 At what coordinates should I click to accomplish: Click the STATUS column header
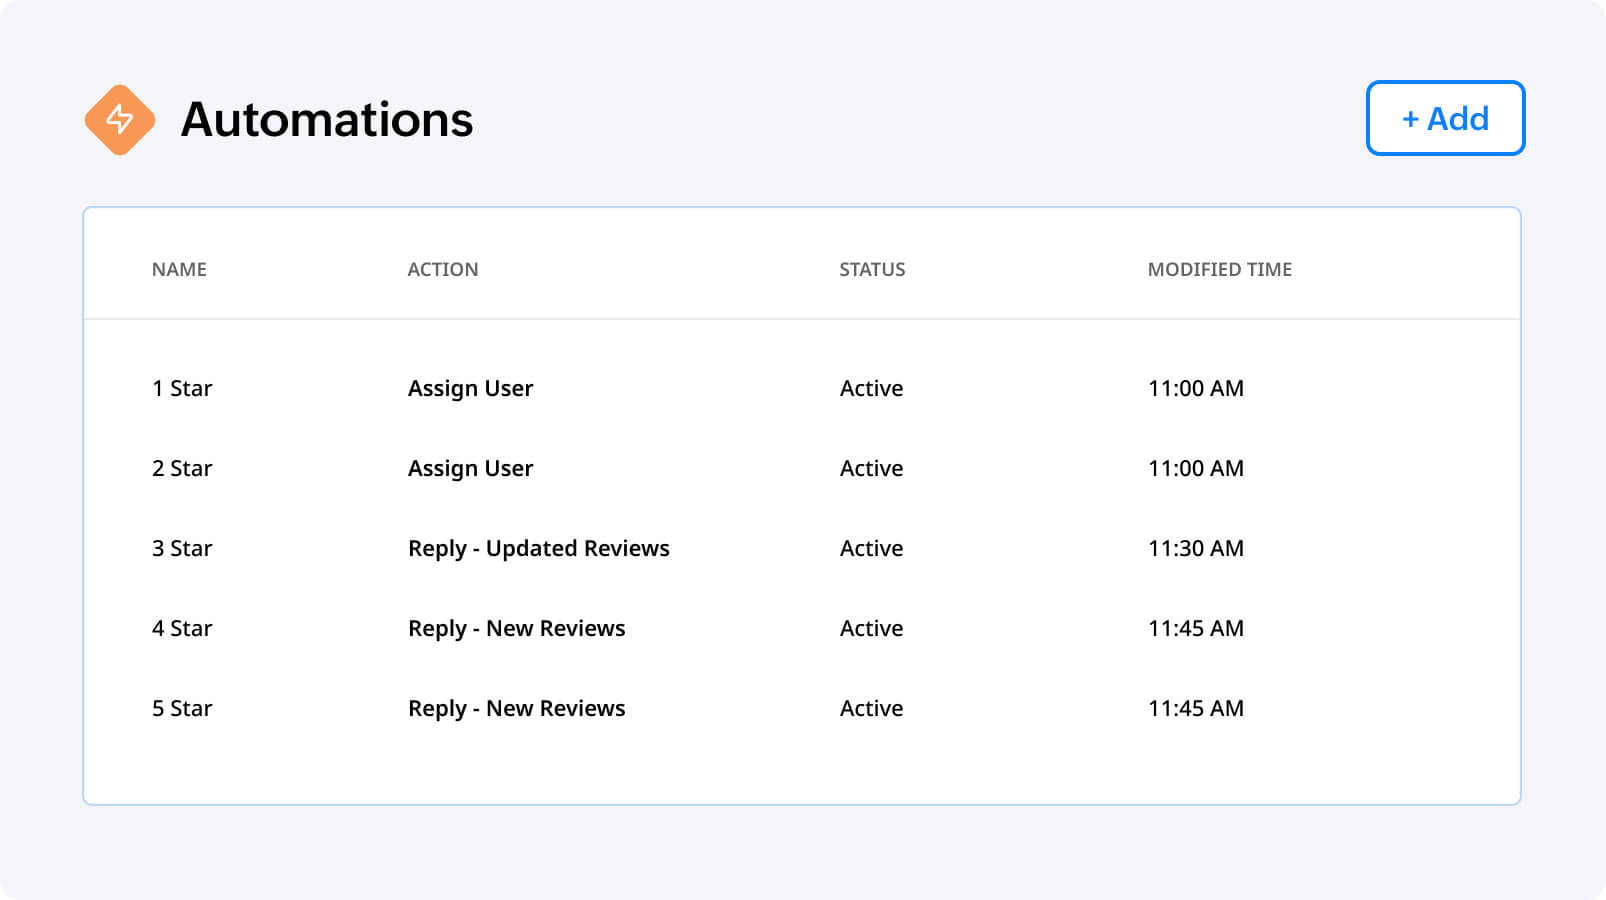point(871,269)
